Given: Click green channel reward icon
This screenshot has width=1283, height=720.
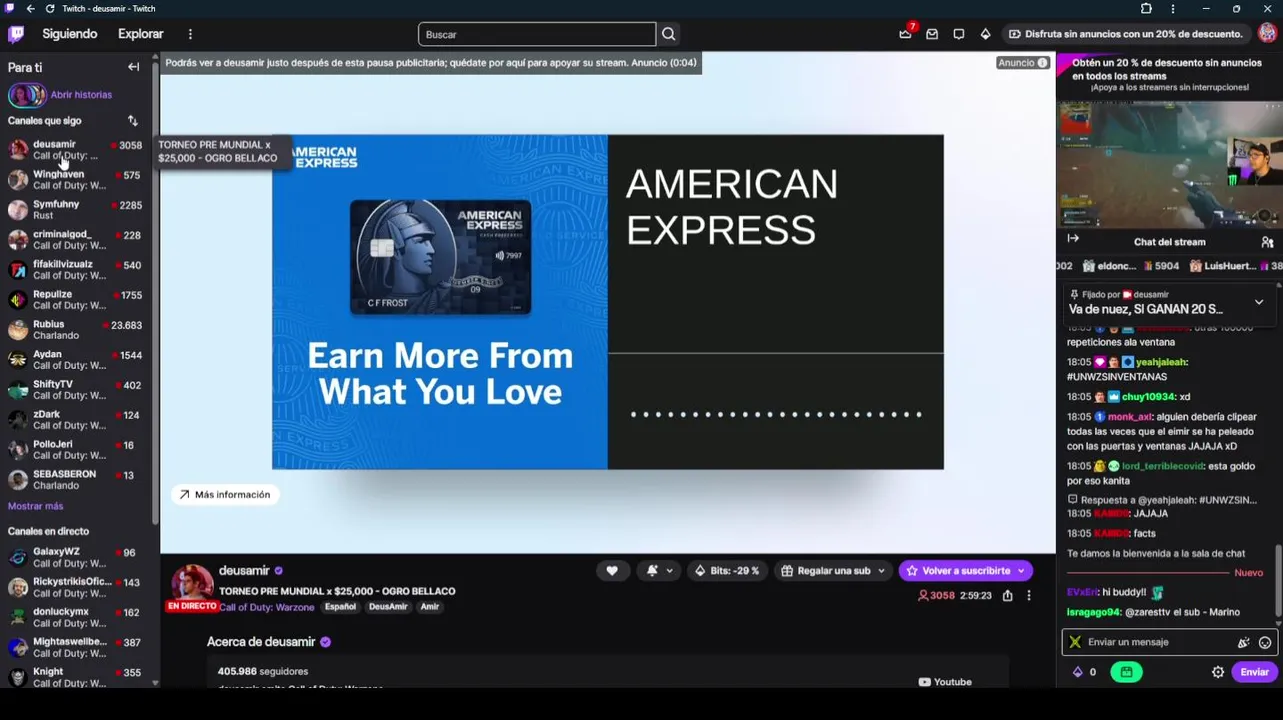Looking at the screenshot, I should click(x=1126, y=672).
